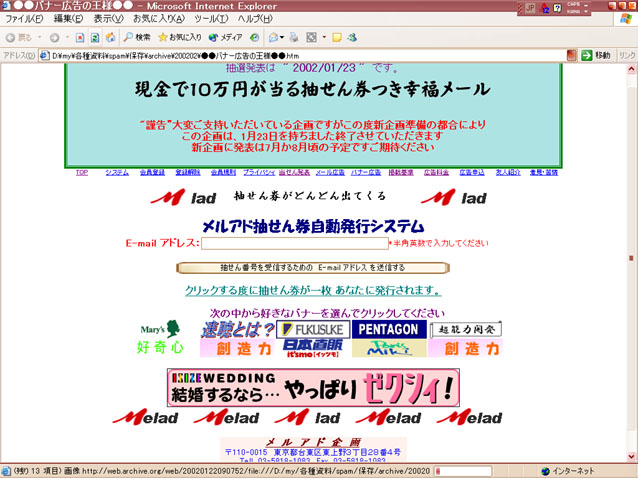Open the ファイル menu
This screenshot has height=478, width=638.
tap(24, 19)
